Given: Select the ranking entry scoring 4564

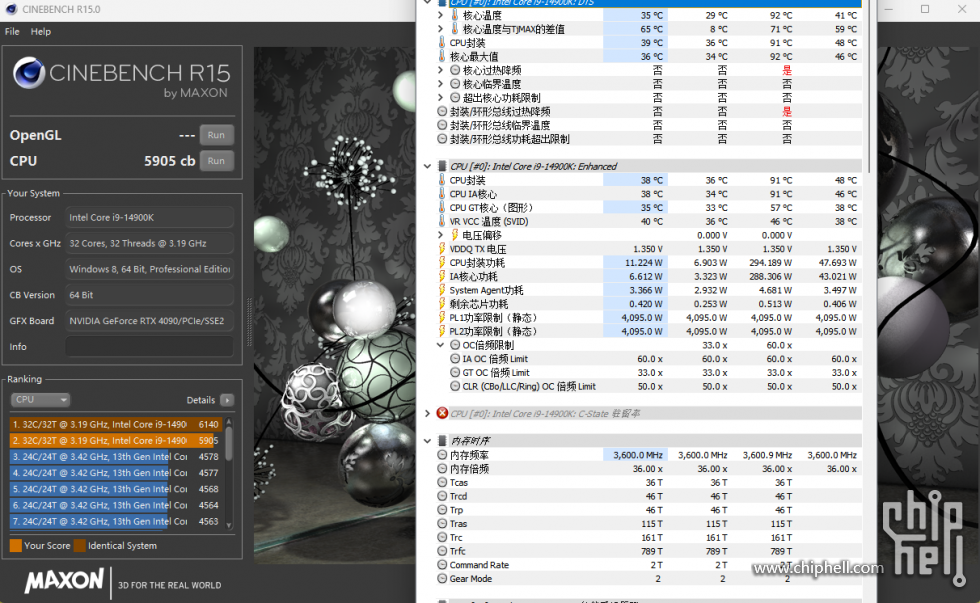Looking at the screenshot, I should [116, 506].
